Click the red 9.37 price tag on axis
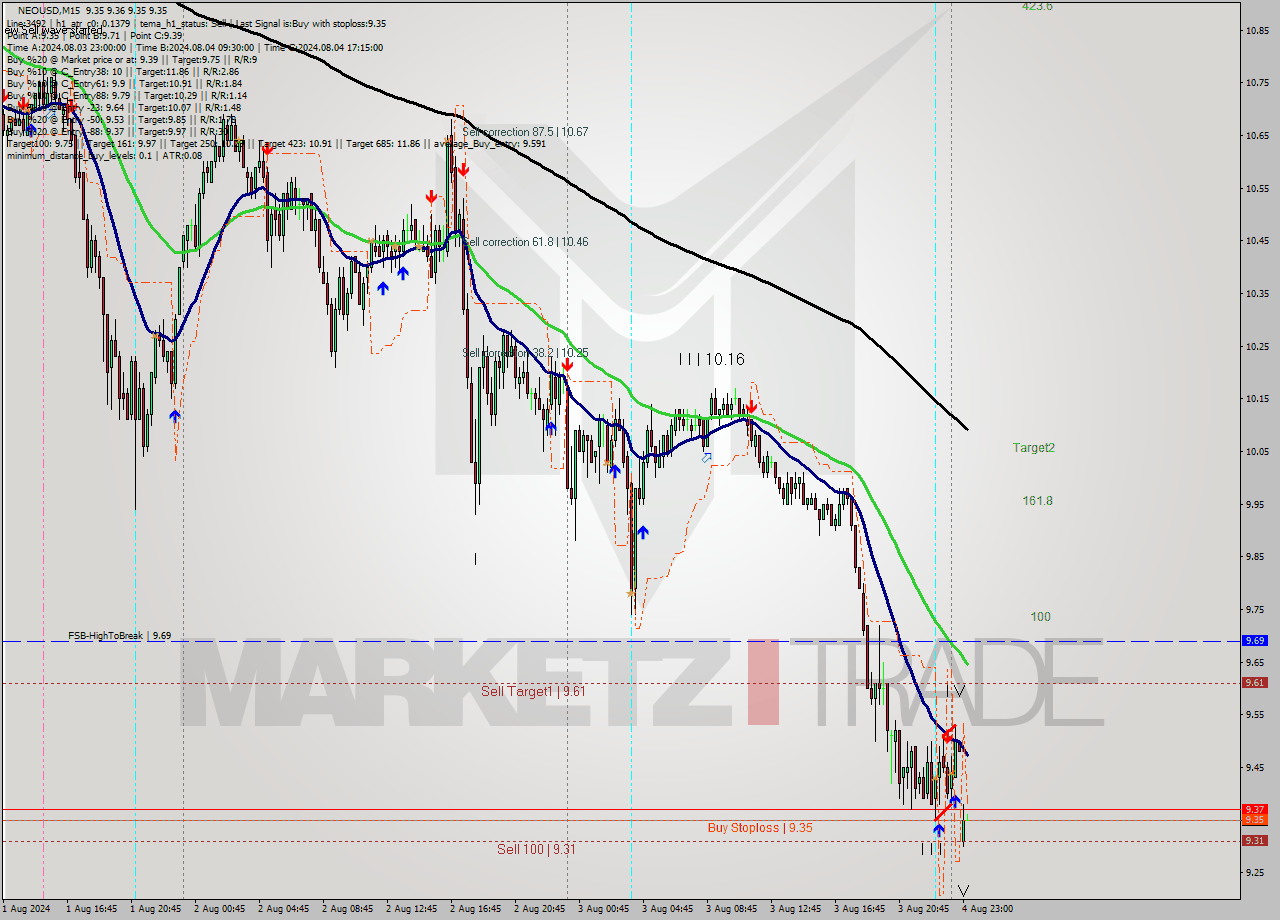This screenshot has width=1280, height=920. [1254, 809]
